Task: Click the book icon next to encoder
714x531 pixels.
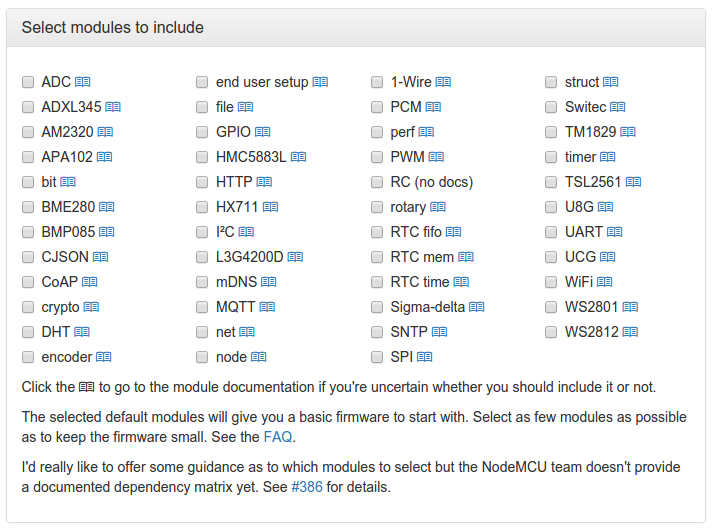Action: point(103,357)
